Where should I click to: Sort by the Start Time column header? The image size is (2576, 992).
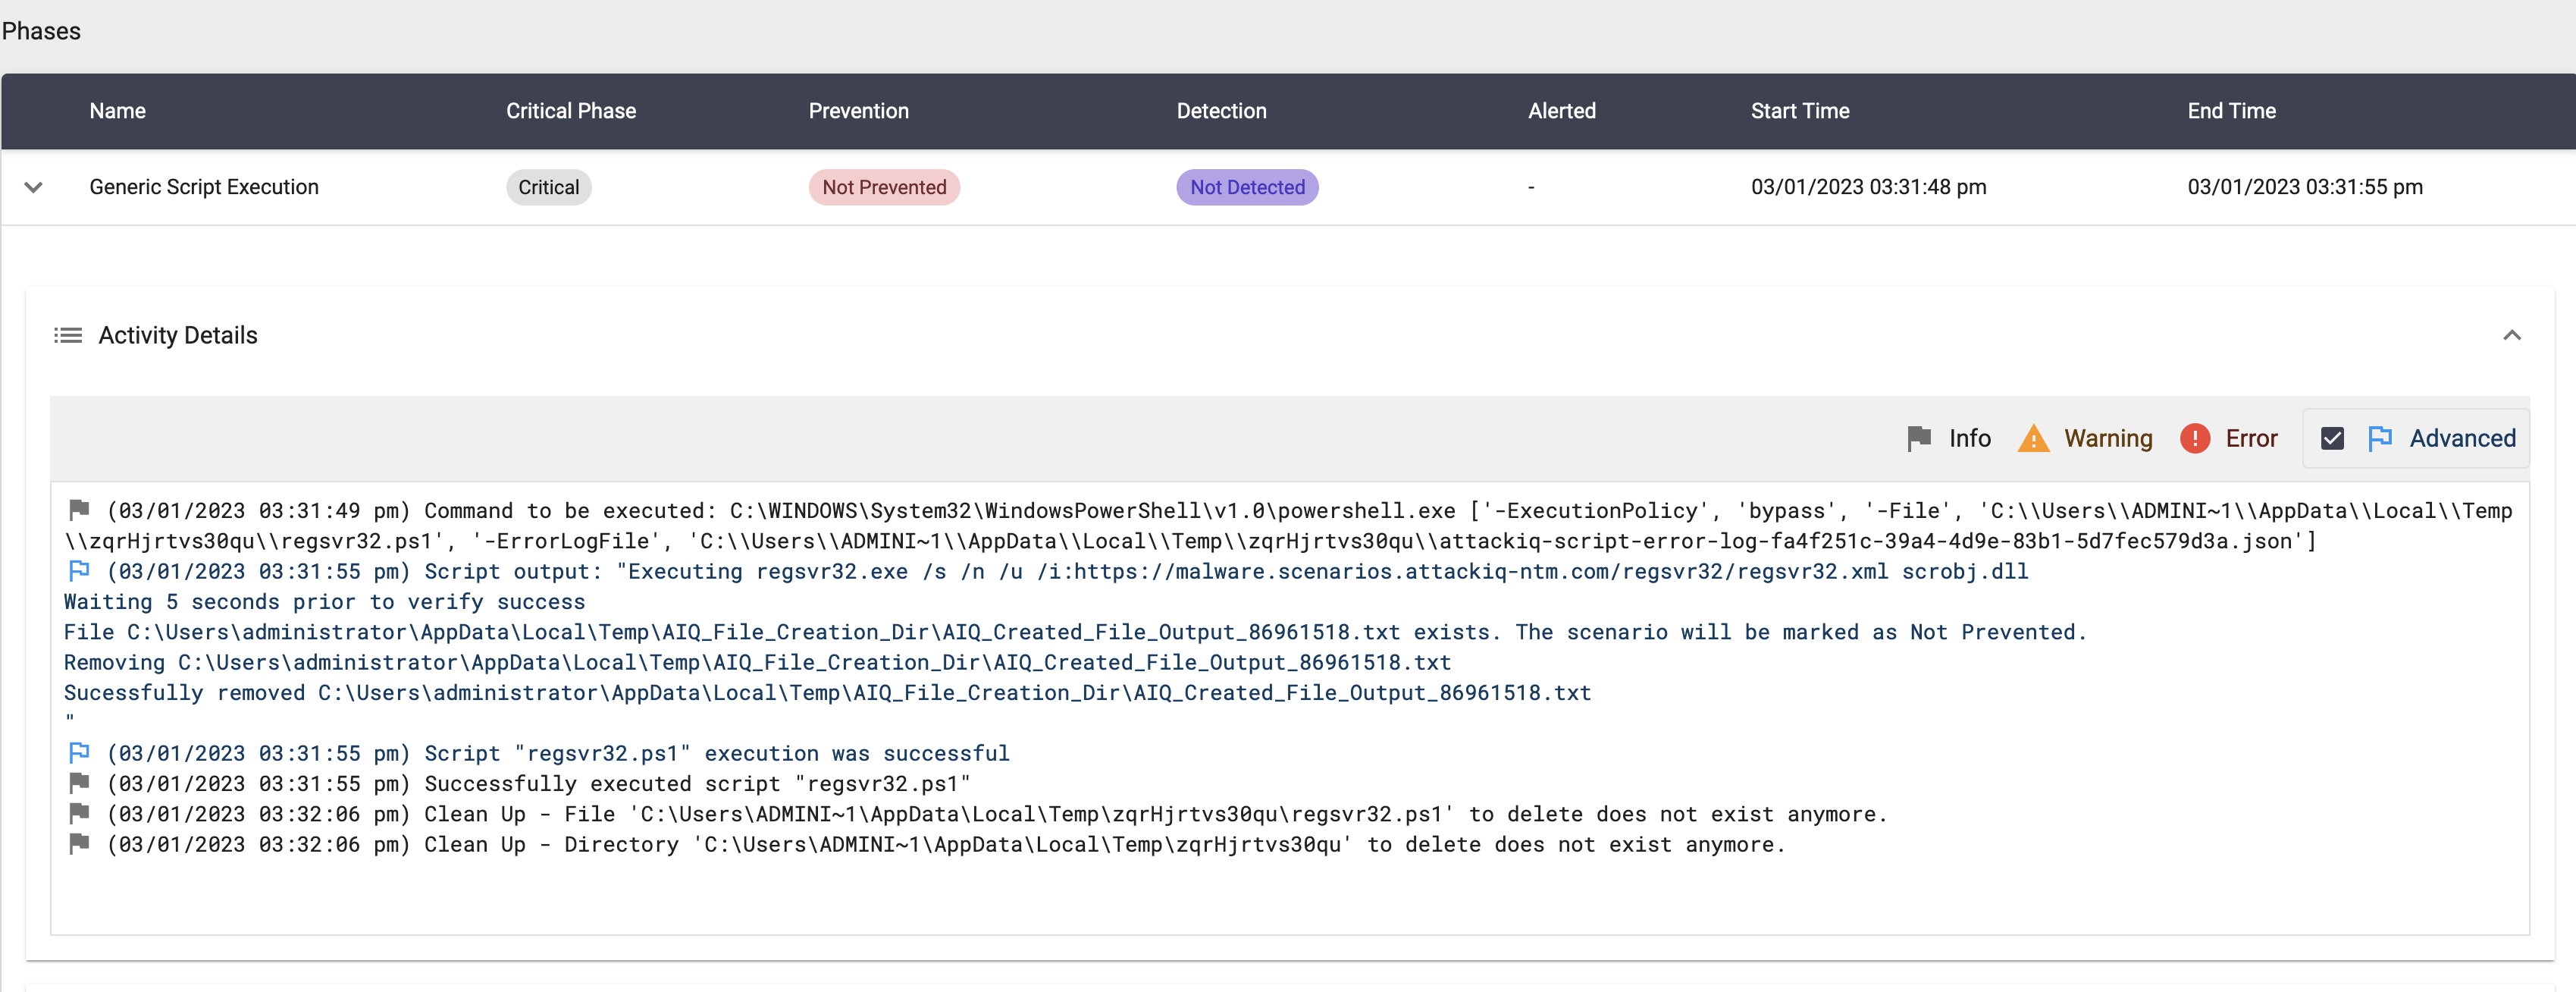click(x=1799, y=111)
